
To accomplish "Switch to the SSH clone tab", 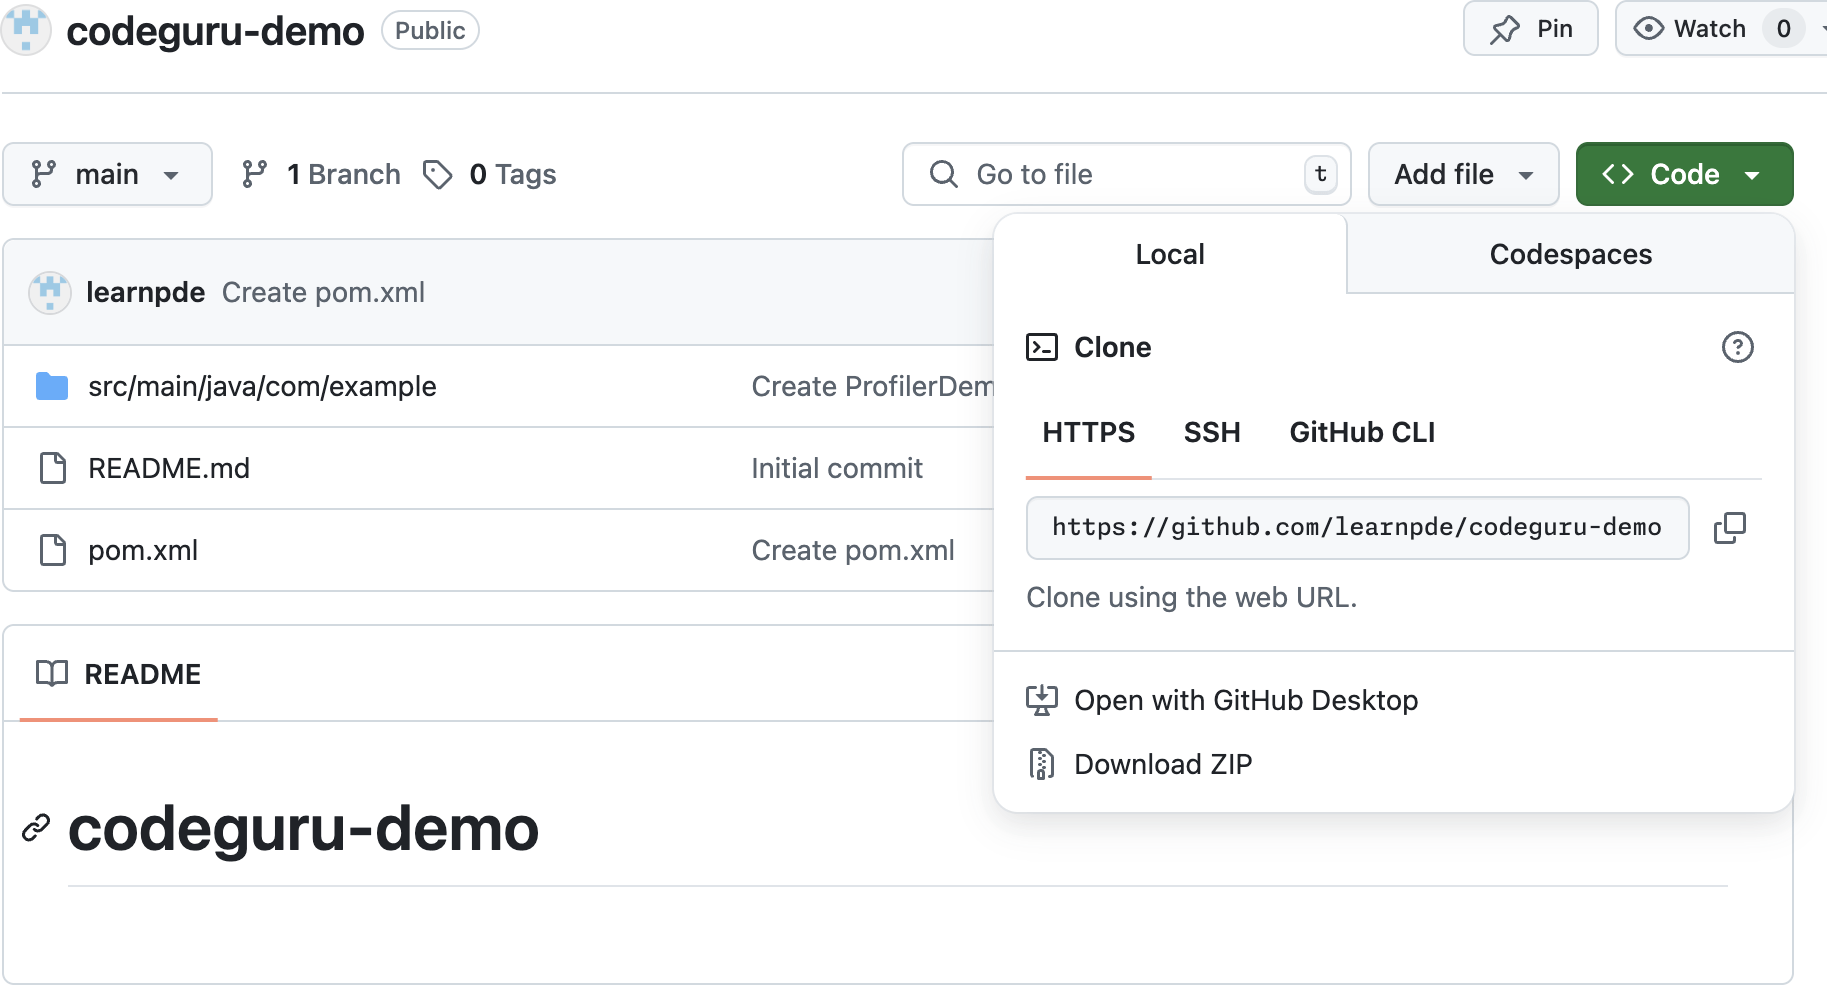I will click(x=1212, y=433).
